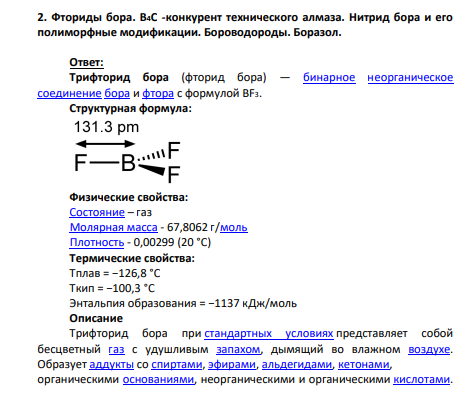
Task: Open the 'фтора' hyperlink
Action: [158, 93]
